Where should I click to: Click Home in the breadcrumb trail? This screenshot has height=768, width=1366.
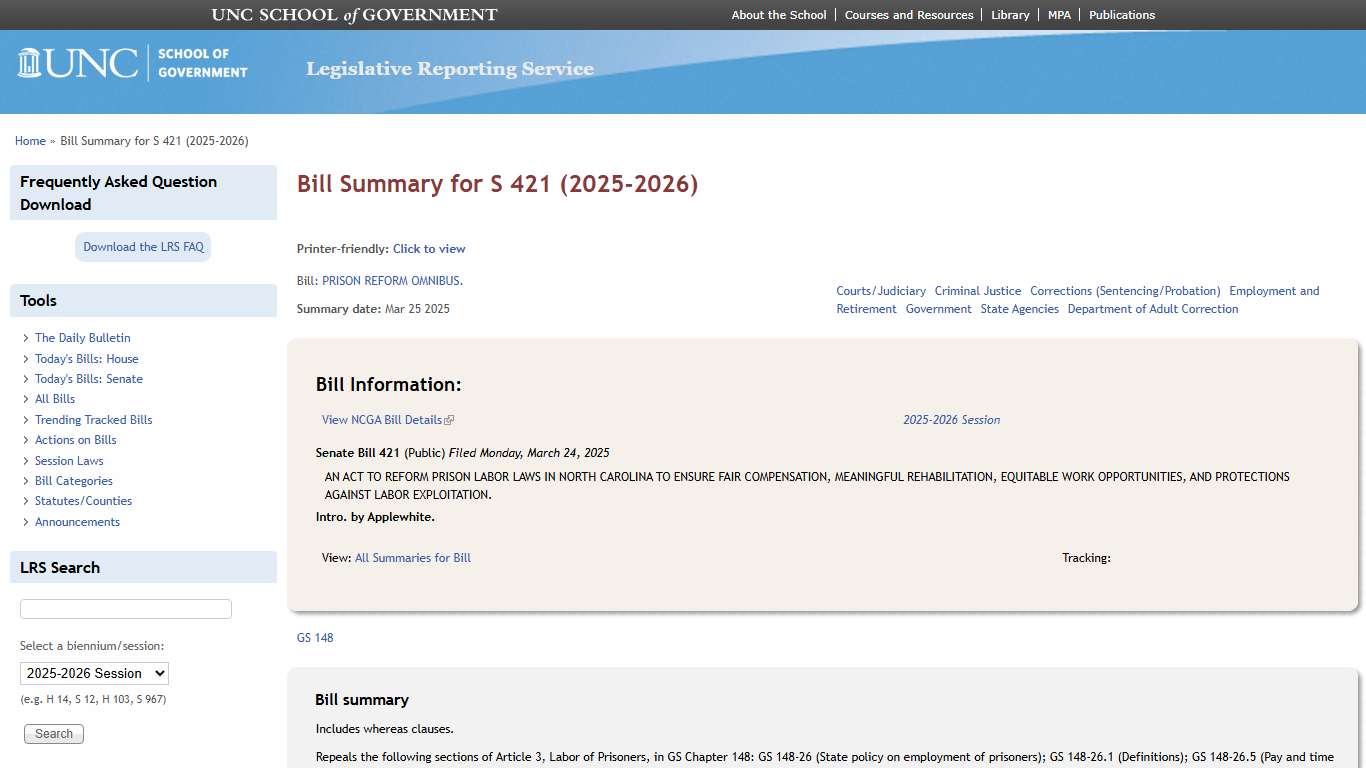[x=30, y=141]
